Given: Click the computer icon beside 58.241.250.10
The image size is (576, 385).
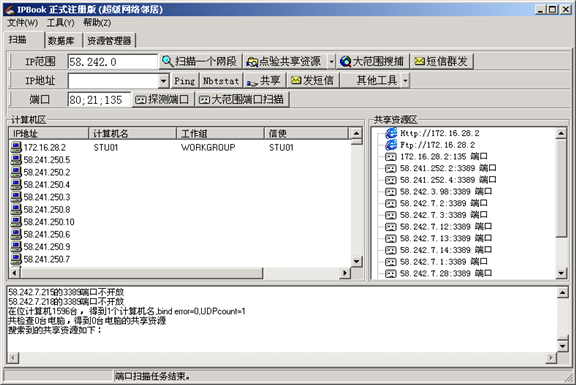Looking at the screenshot, I should click(16, 222).
